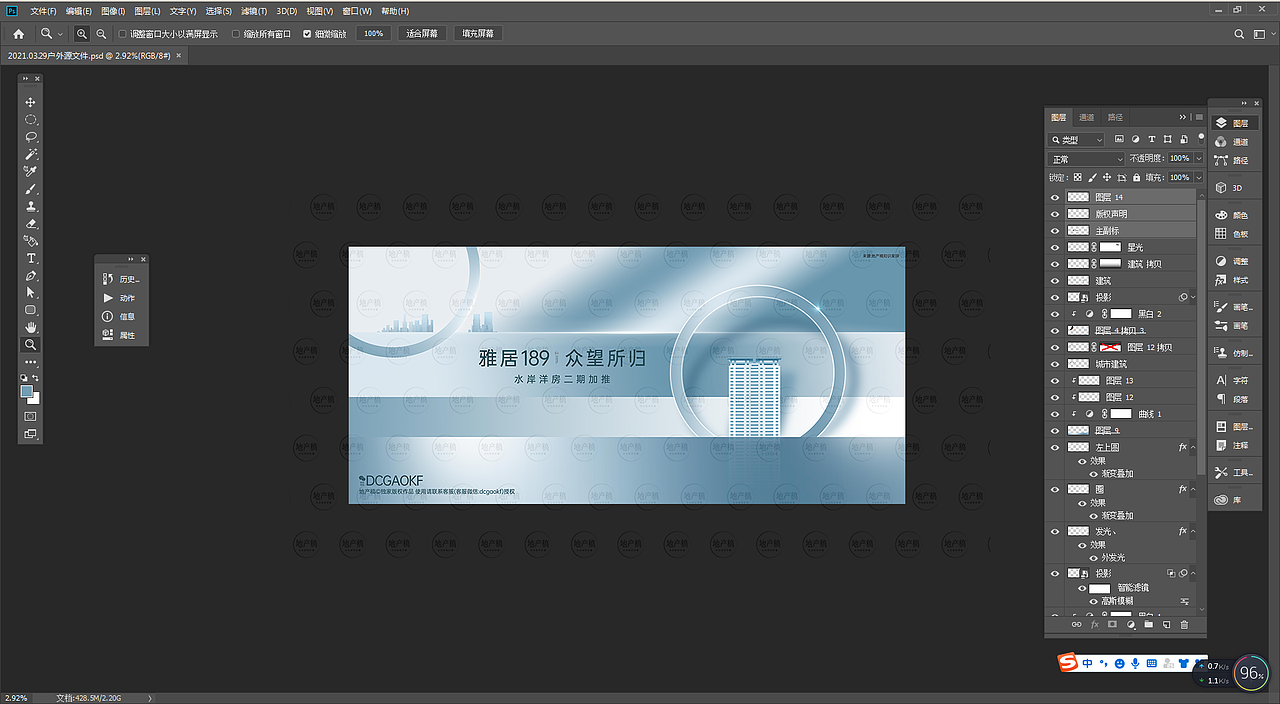The image size is (1280, 704).
Task: Open the opacity 不透明度 dropdown arrow
Action: point(1199,159)
